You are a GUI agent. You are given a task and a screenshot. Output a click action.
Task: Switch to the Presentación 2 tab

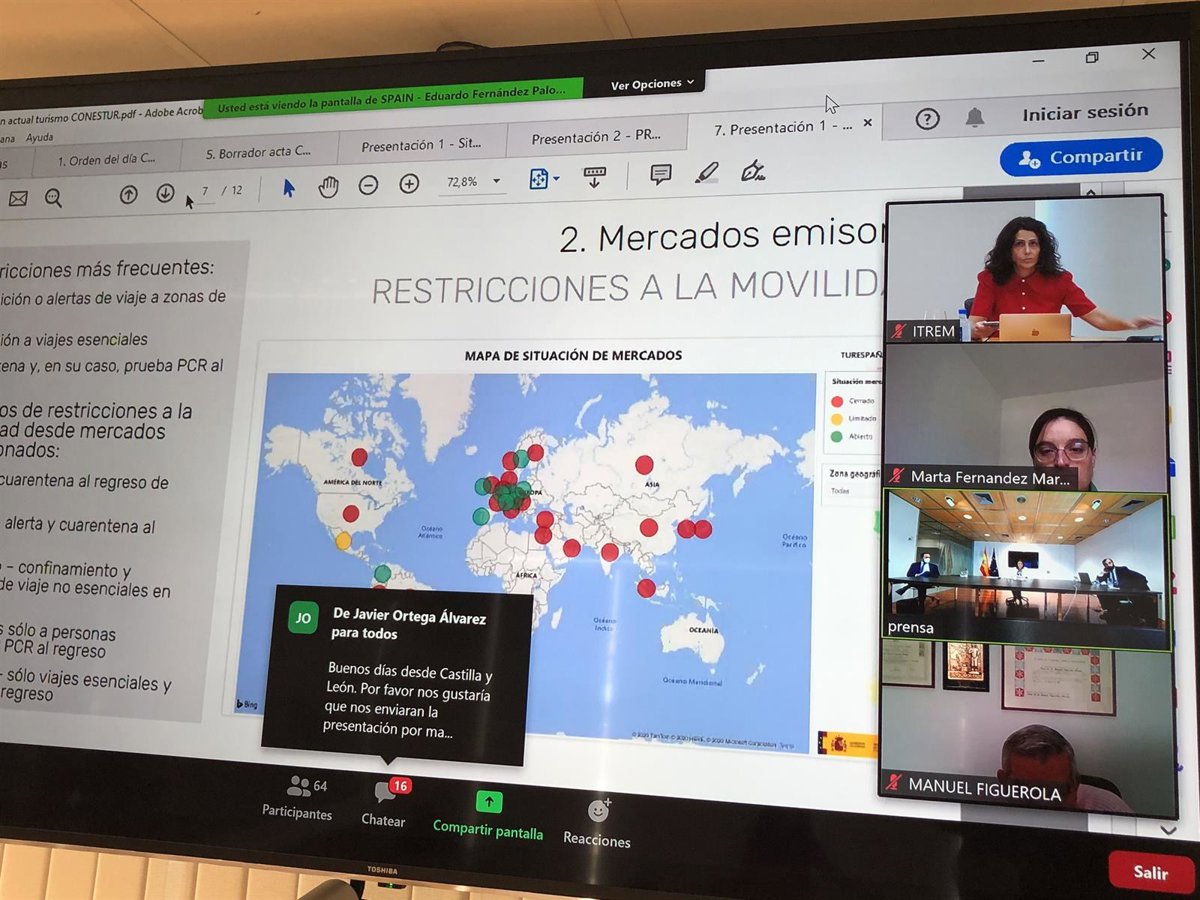595,139
